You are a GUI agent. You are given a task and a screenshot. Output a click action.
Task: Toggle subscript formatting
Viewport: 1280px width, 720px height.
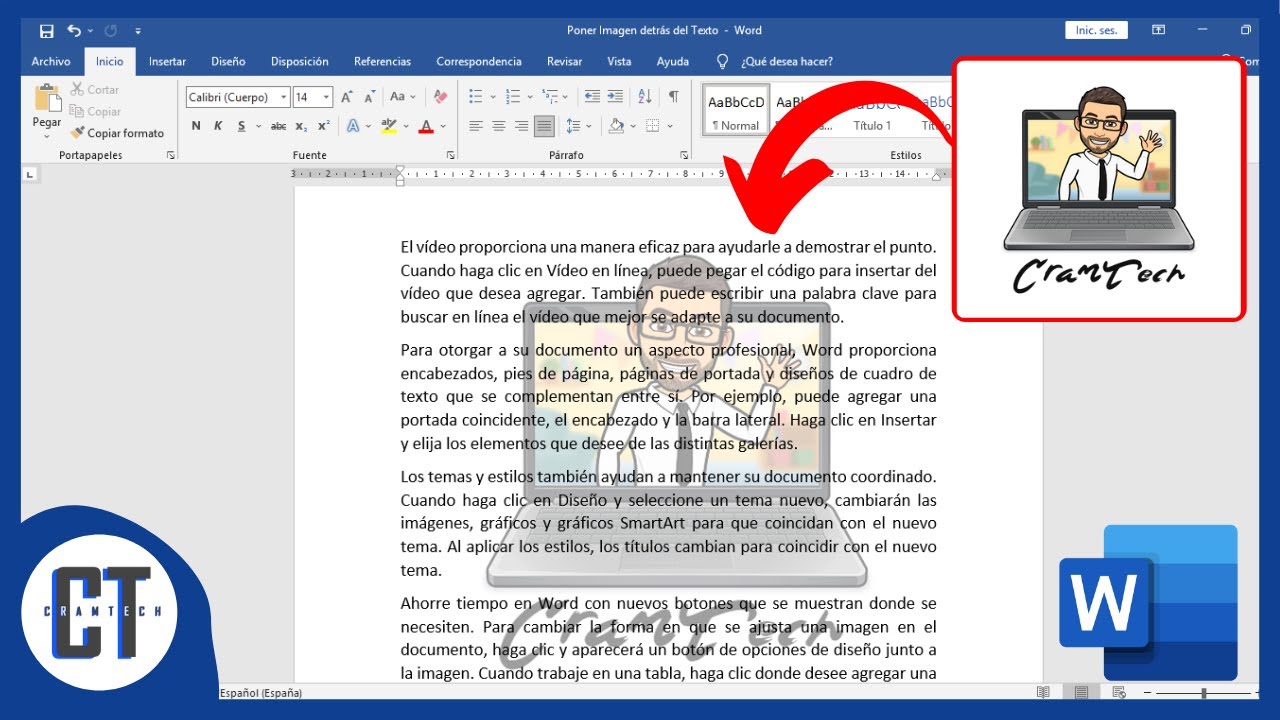point(302,126)
